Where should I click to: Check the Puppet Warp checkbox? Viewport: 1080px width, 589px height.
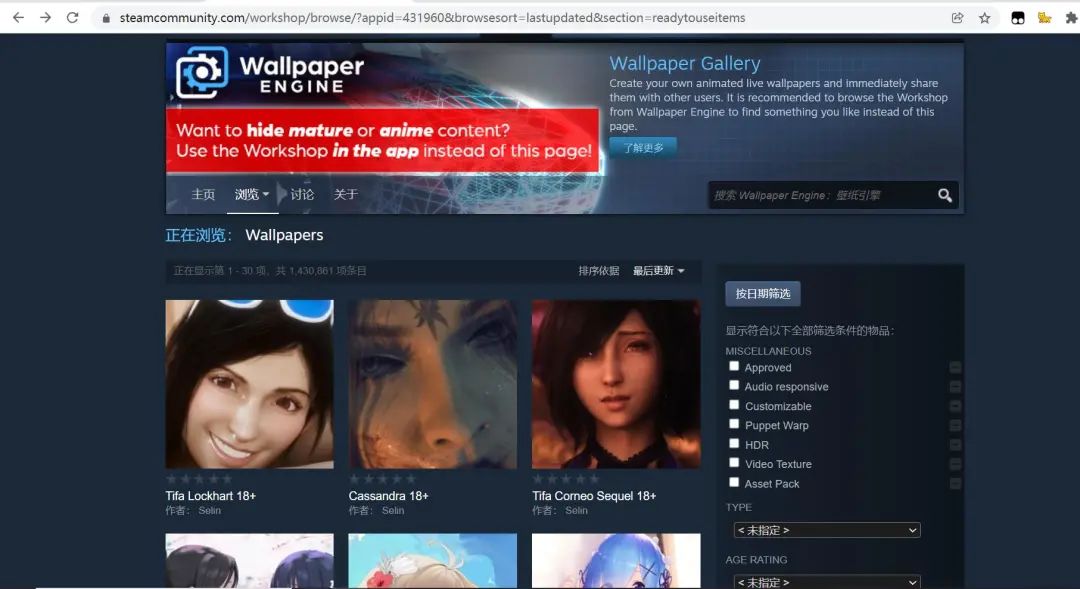click(734, 424)
